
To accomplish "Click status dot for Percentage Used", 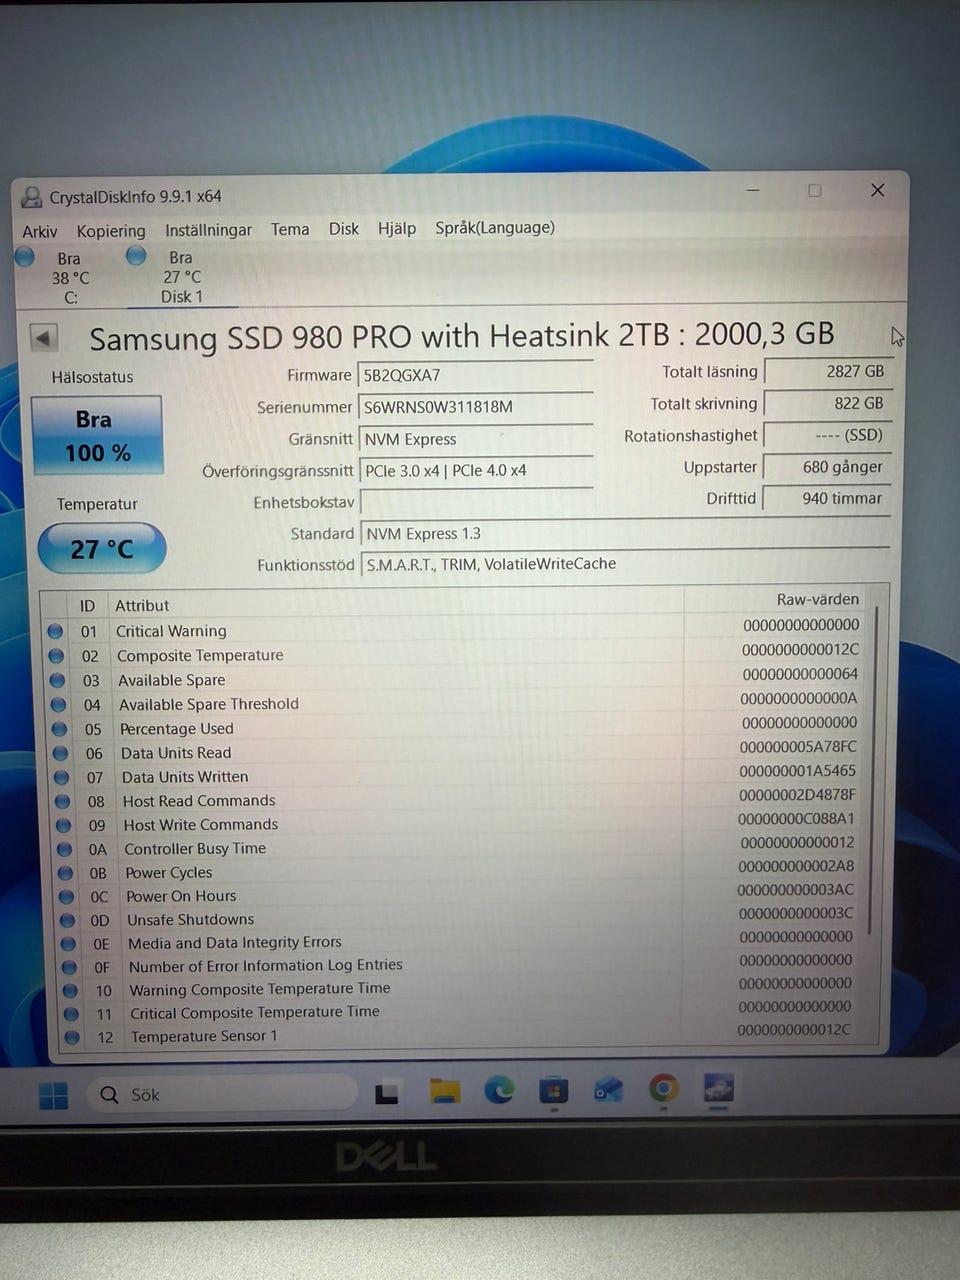I will 59,729.
